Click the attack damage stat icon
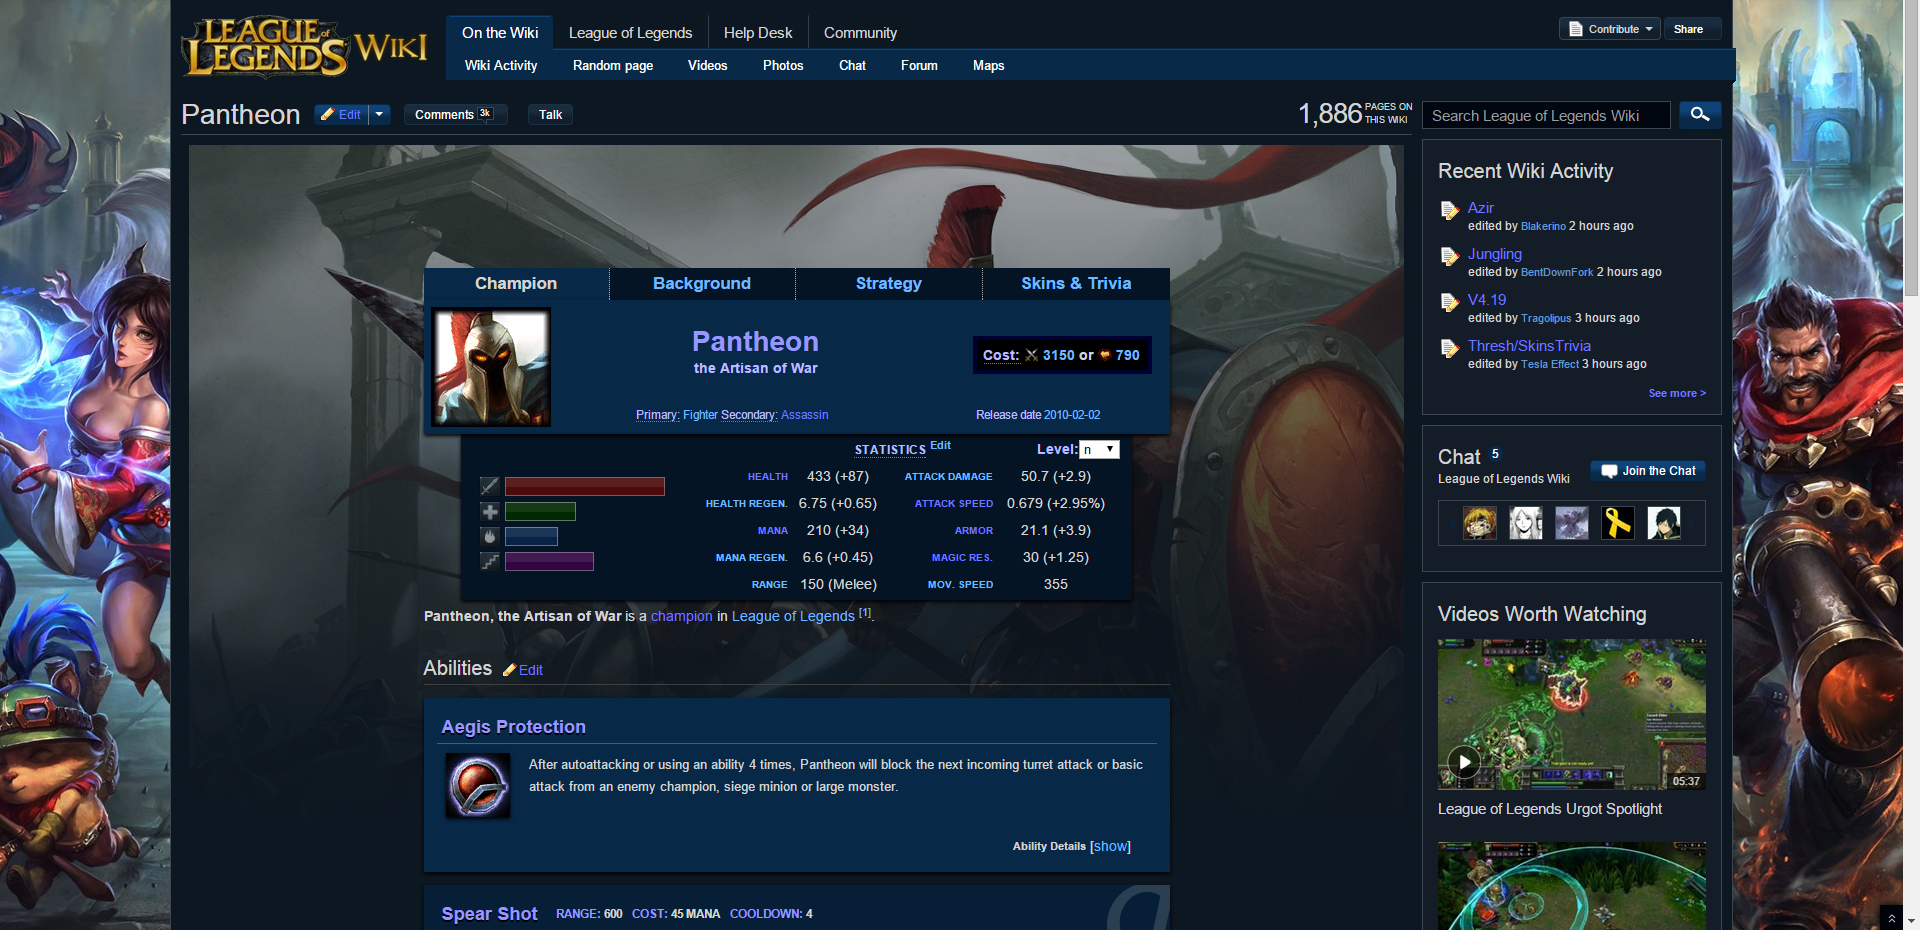The height and width of the screenshot is (930, 1920). tap(490, 486)
